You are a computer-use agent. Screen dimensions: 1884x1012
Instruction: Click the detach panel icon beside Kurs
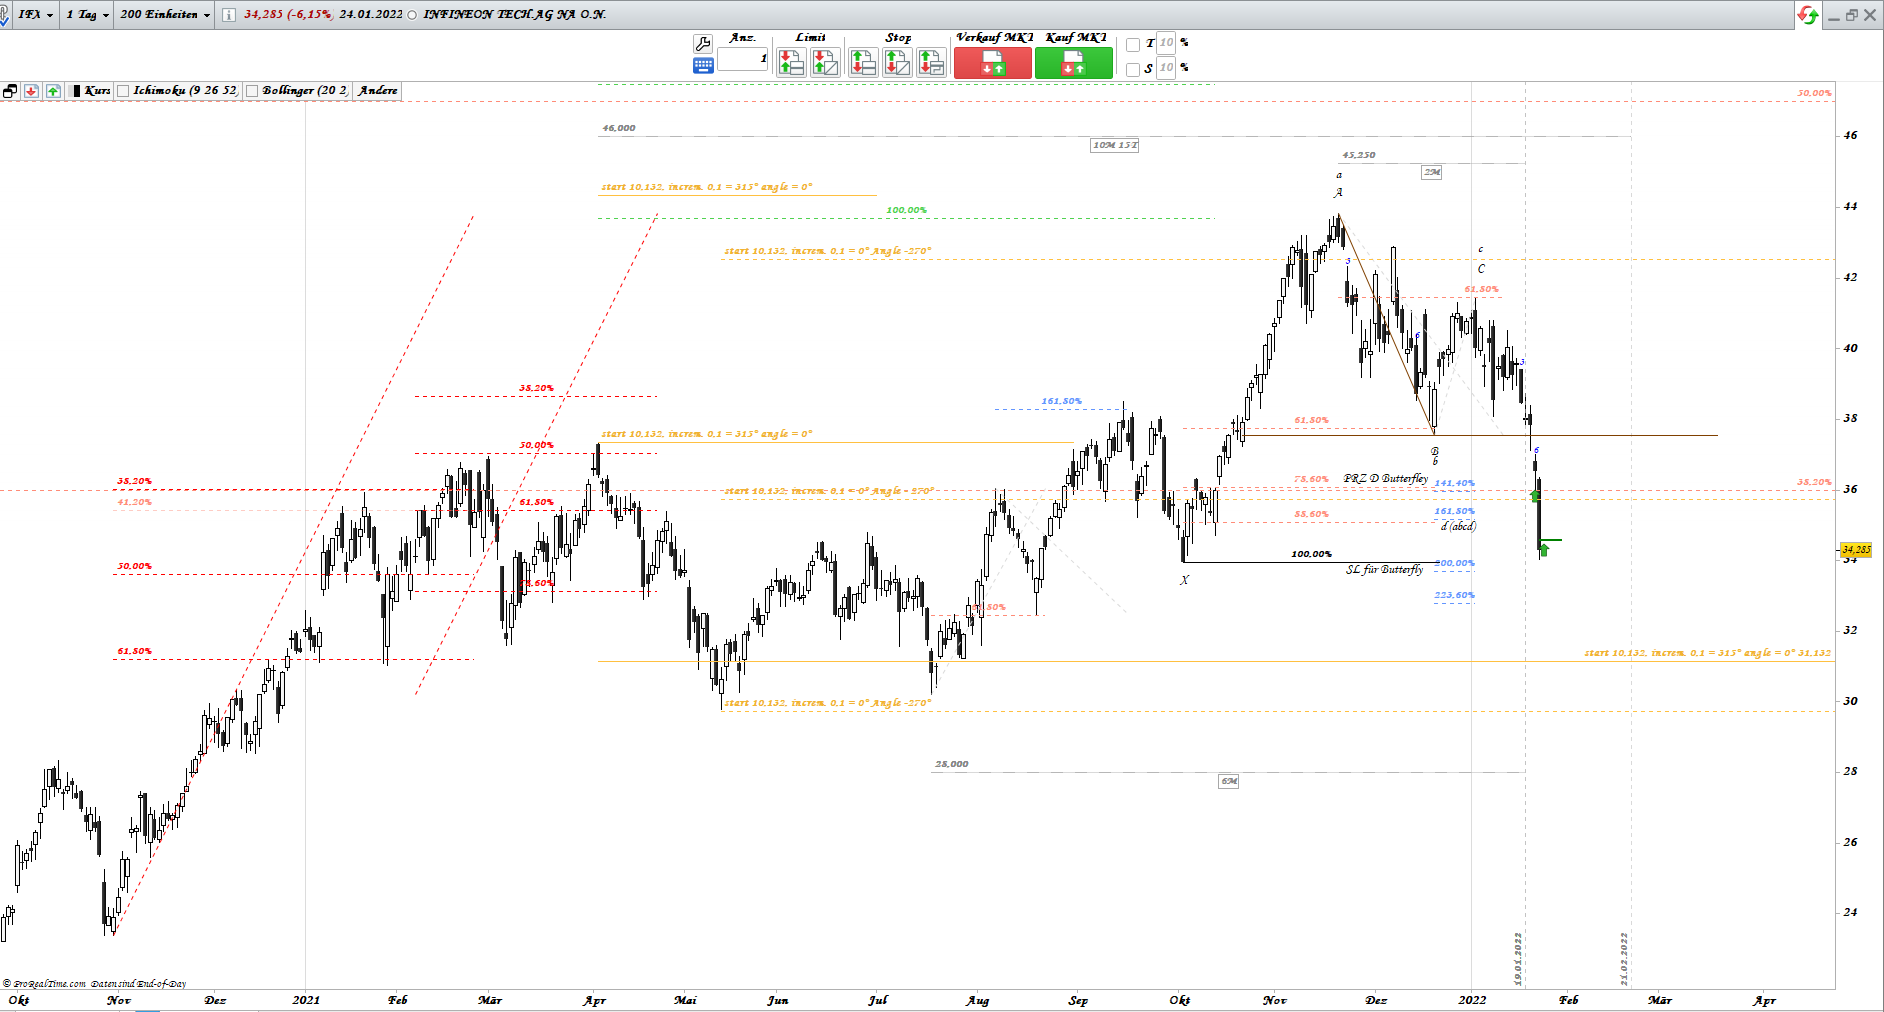[10, 91]
